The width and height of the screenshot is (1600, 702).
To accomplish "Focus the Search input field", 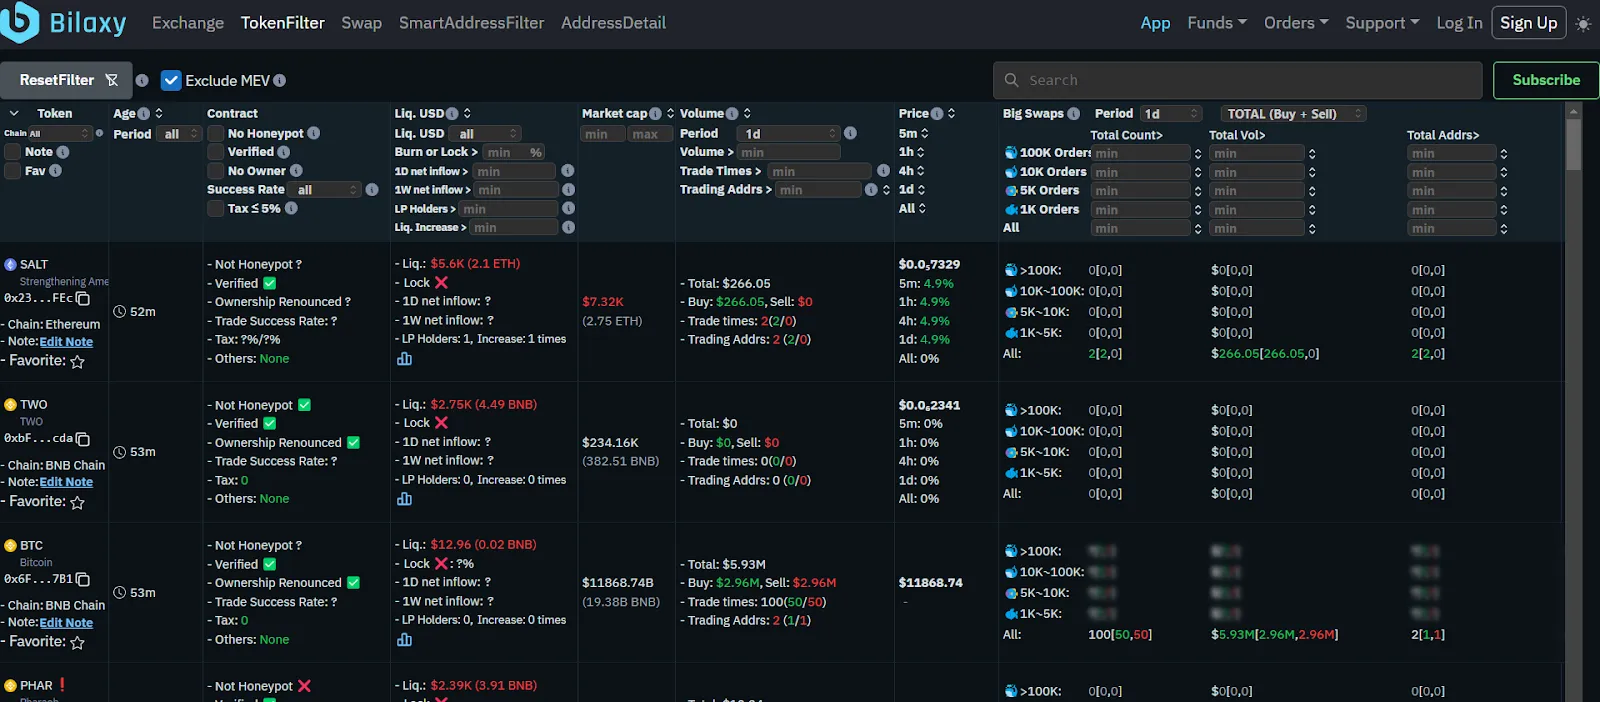I will (1238, 80).
